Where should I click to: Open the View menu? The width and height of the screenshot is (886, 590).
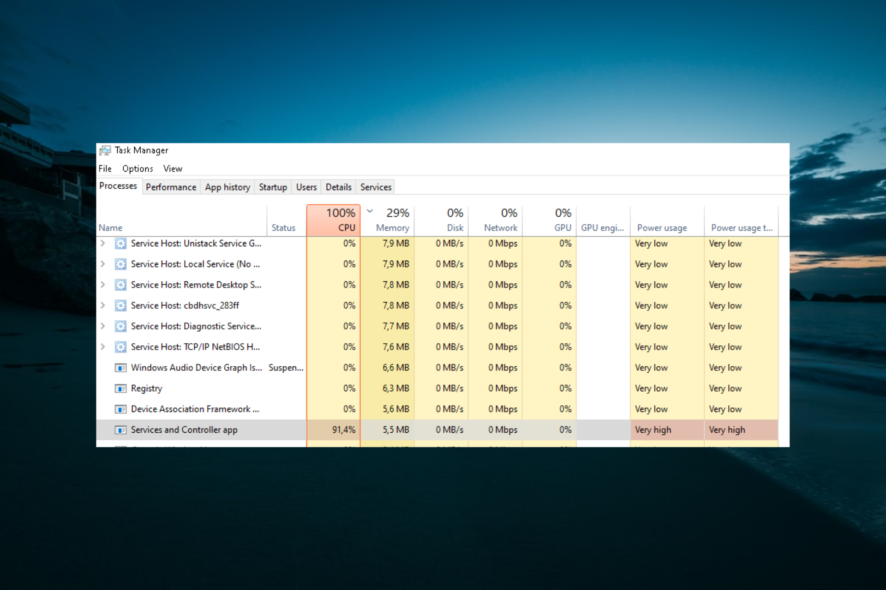click(x=172, y=168)
